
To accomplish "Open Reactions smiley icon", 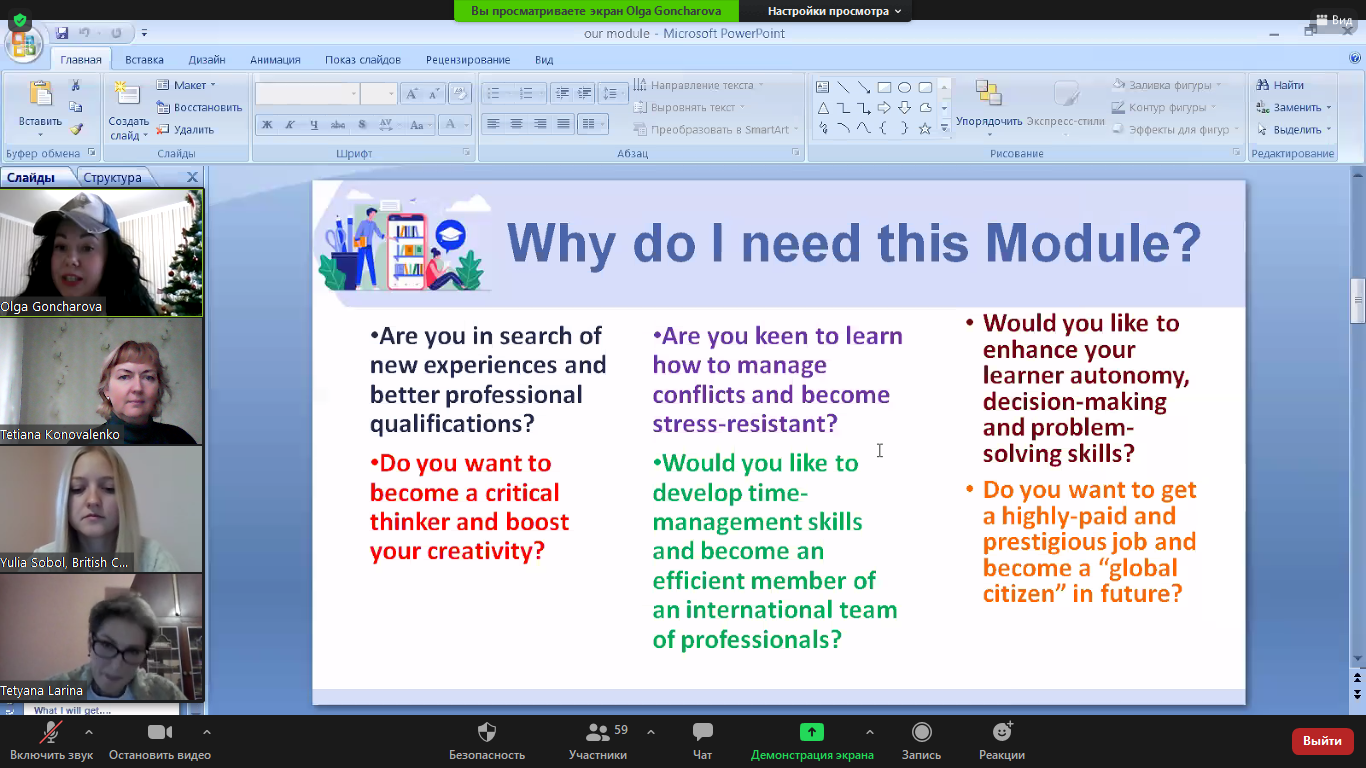I will click(x=1001, y=733).
